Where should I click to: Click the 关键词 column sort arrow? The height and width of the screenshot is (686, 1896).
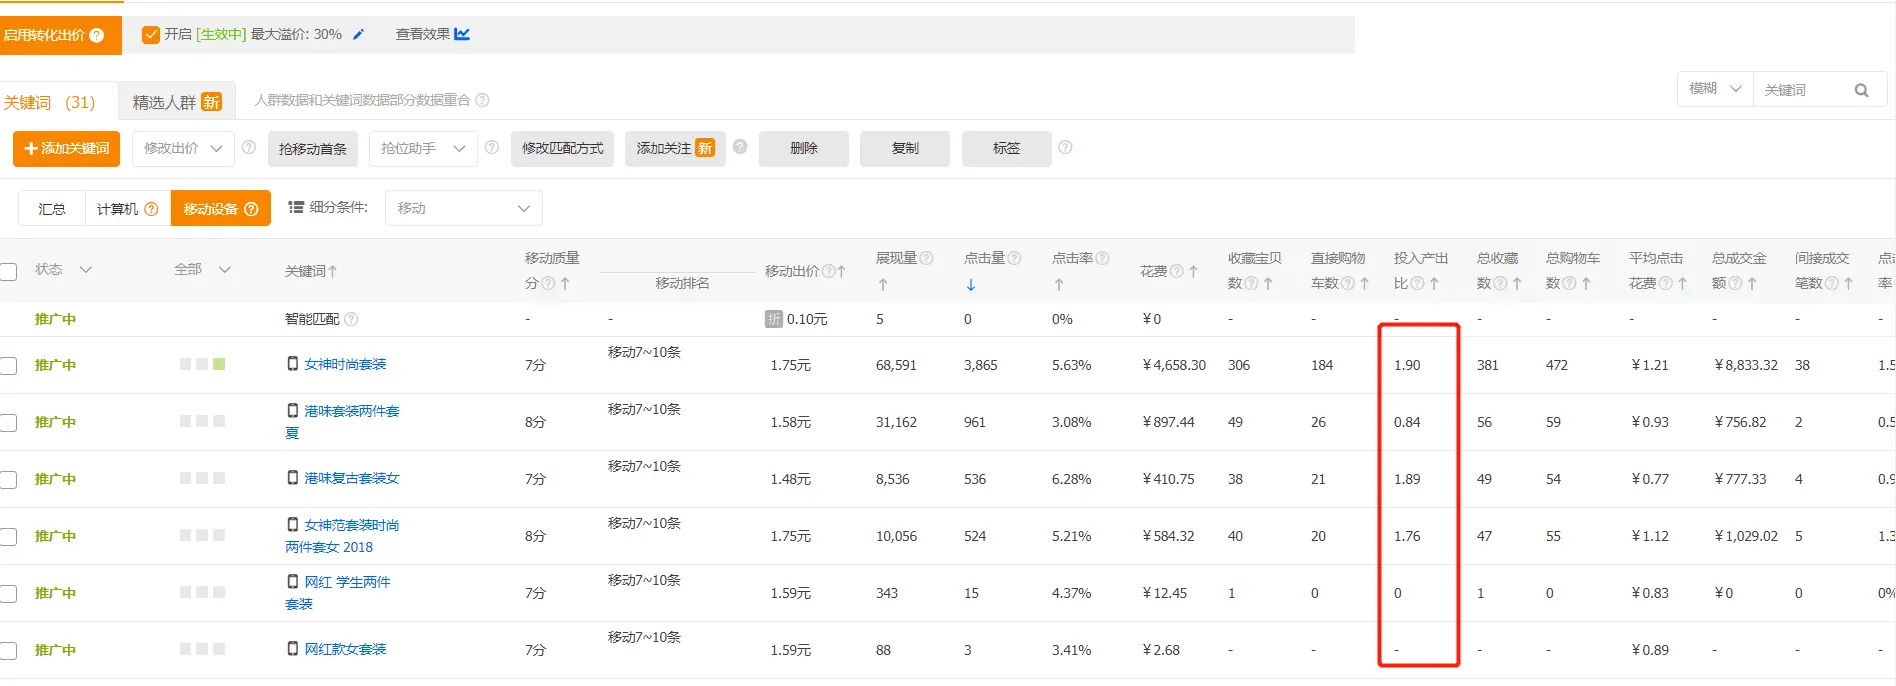[333, 271]
